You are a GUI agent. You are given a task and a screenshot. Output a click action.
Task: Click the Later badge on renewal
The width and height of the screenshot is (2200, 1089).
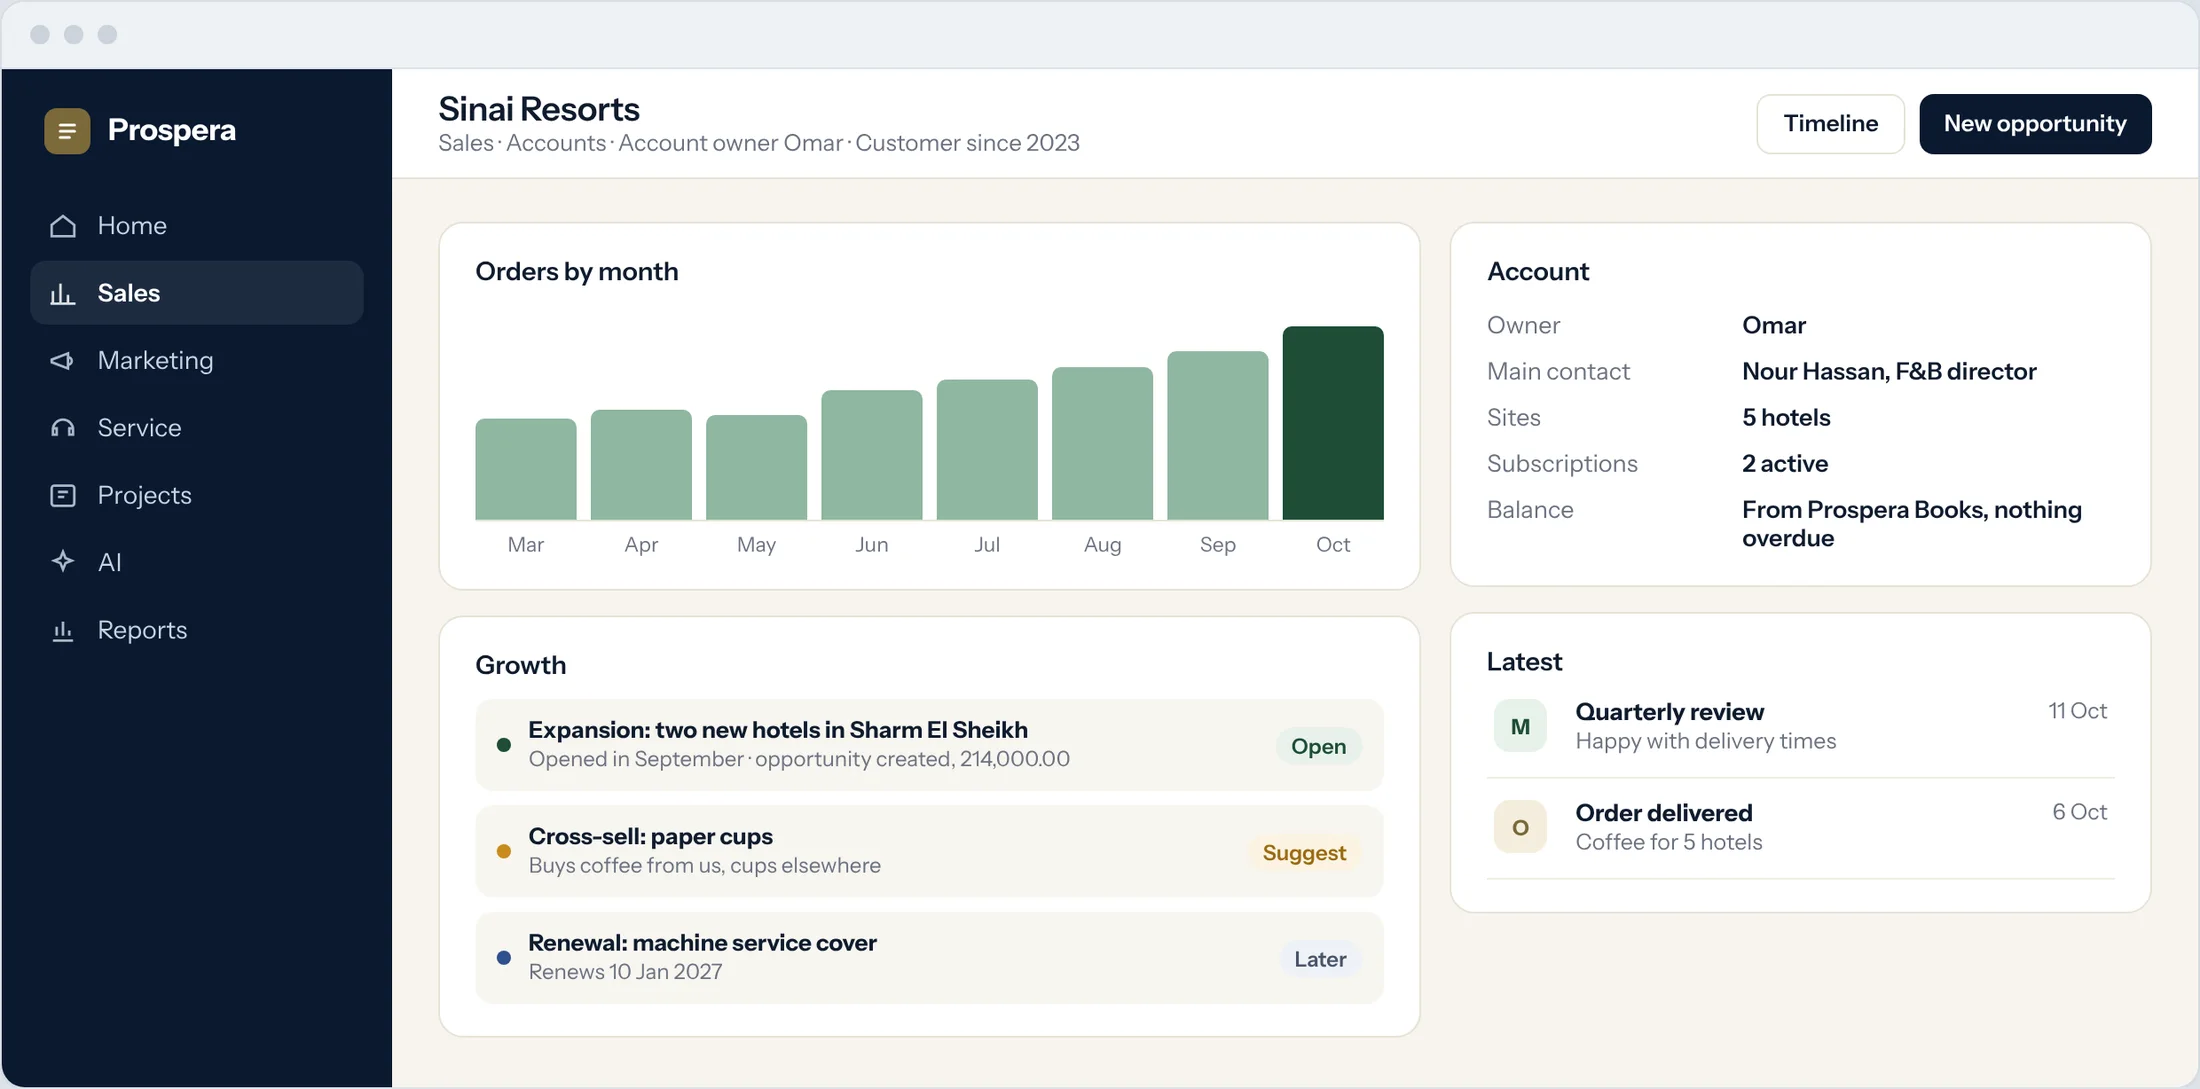coord(1320,959)
